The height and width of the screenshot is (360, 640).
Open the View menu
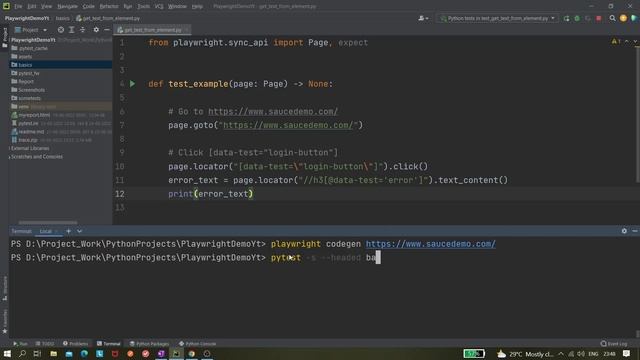(47, 7)
